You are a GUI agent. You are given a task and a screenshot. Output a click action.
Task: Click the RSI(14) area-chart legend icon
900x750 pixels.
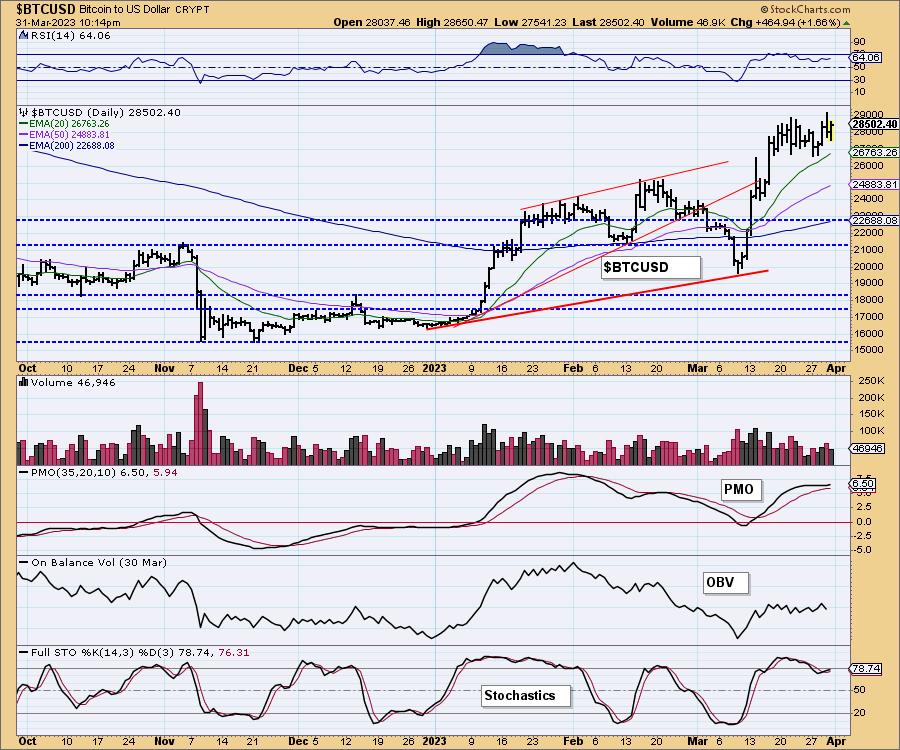[23, 36]
